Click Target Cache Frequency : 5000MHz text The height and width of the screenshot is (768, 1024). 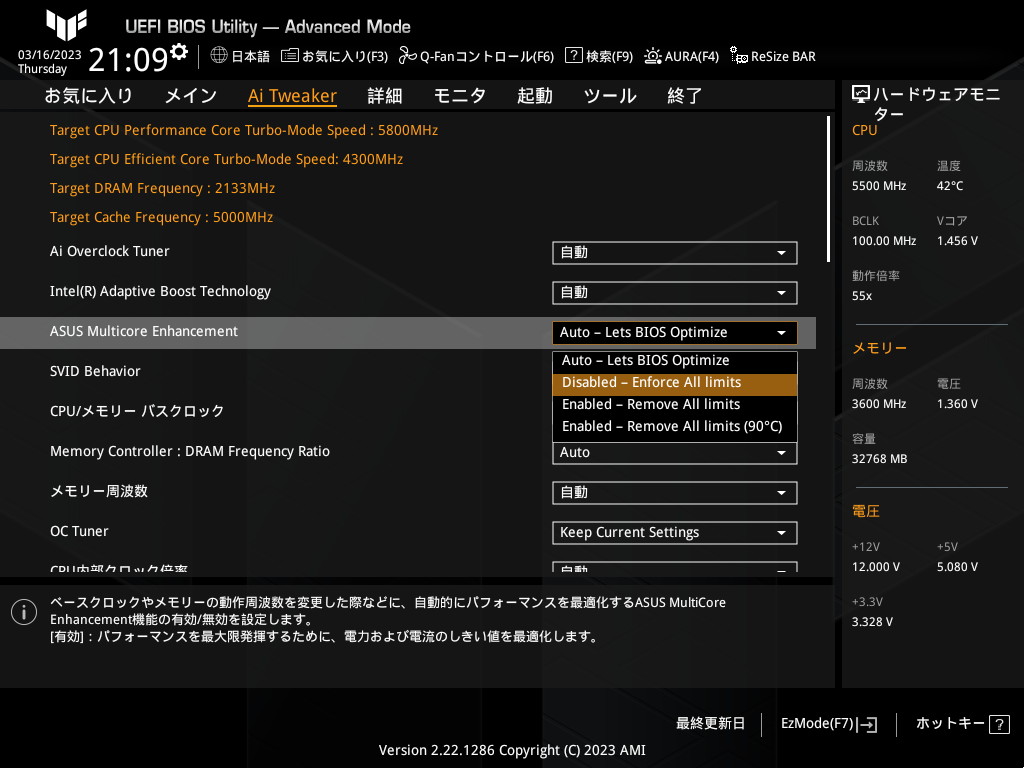click(x=161, y=217)
